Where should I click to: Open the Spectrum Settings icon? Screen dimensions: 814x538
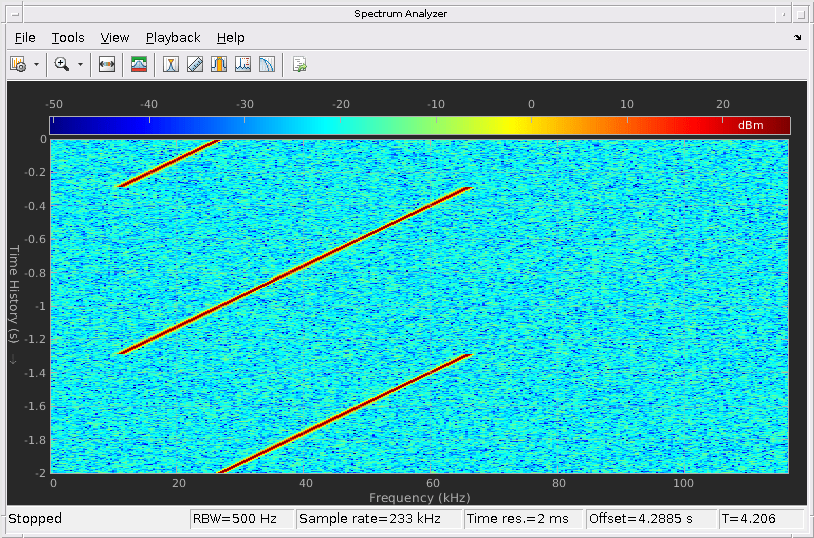[18, 64]
